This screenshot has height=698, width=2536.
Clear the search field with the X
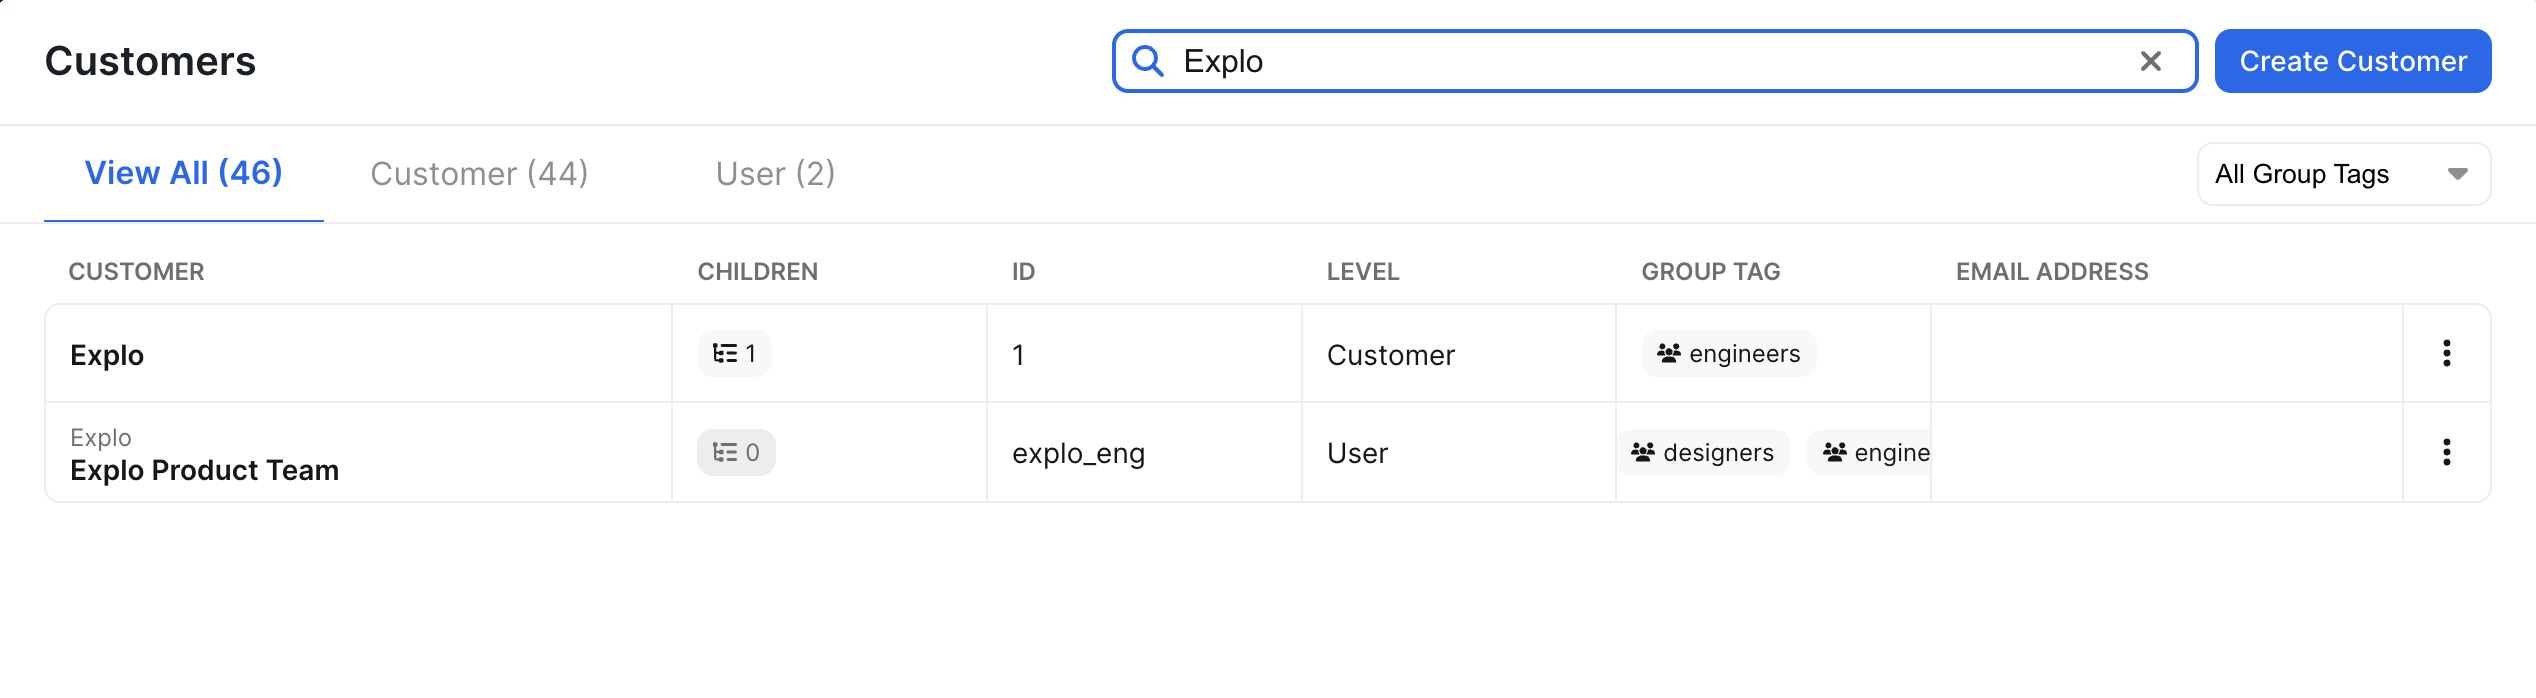2151,61
